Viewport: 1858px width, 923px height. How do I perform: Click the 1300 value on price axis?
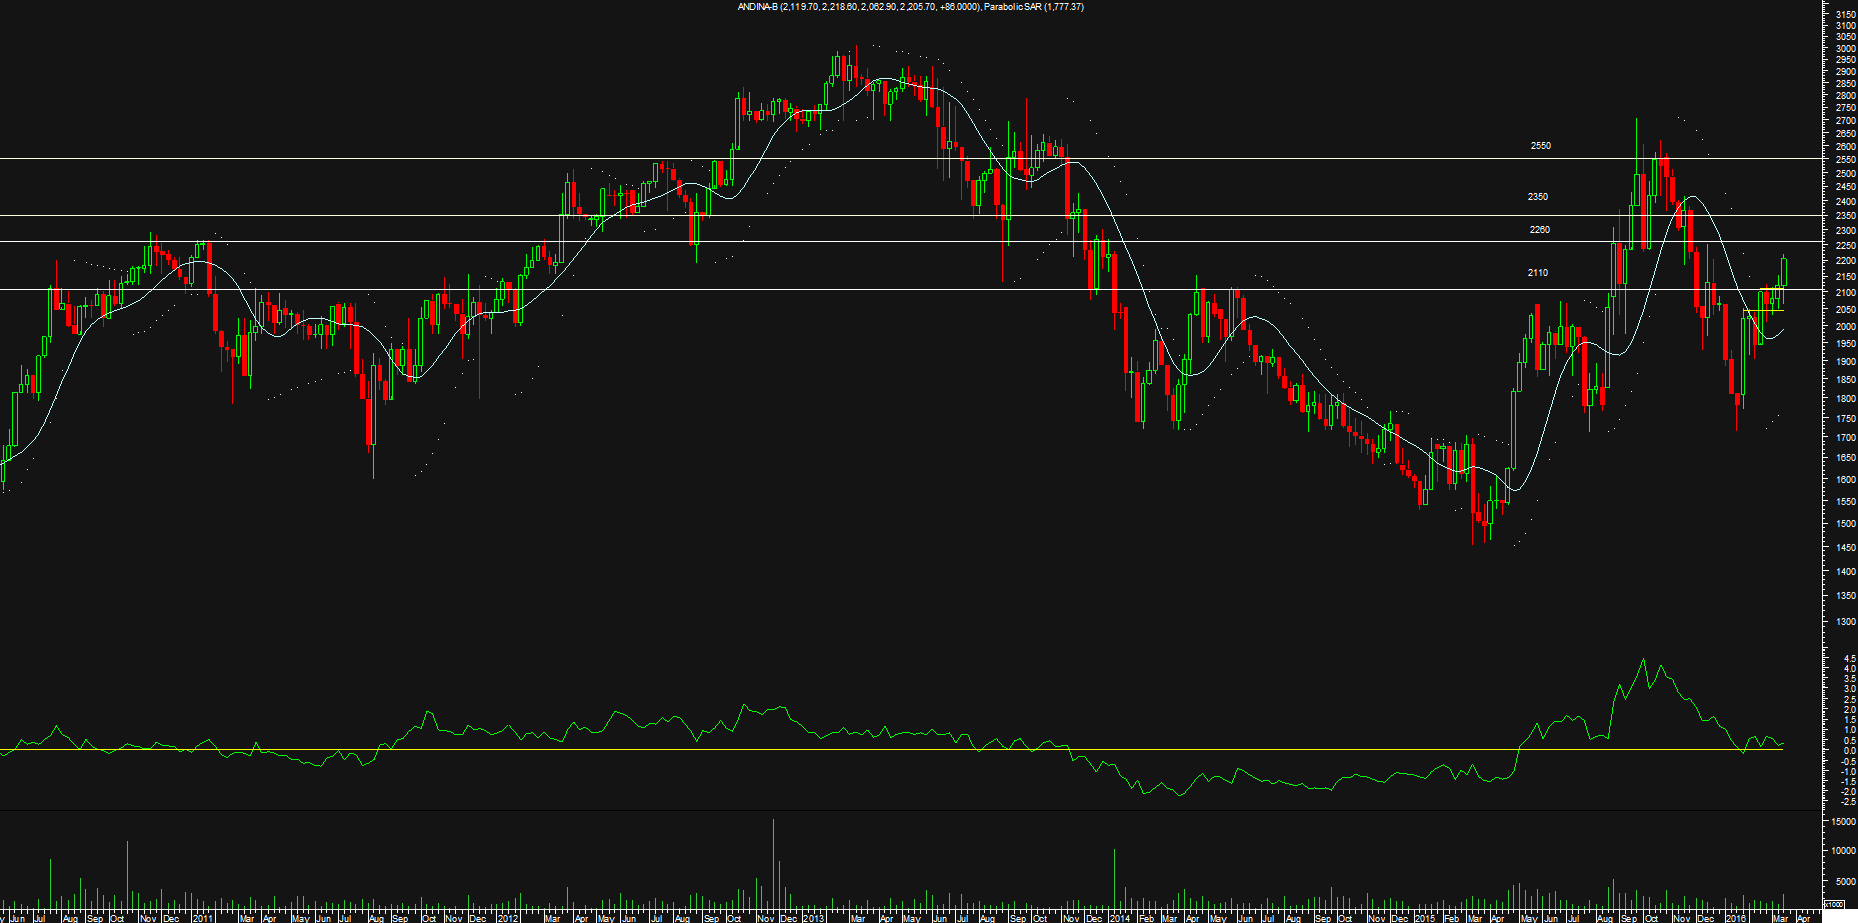click(1845, 622)
